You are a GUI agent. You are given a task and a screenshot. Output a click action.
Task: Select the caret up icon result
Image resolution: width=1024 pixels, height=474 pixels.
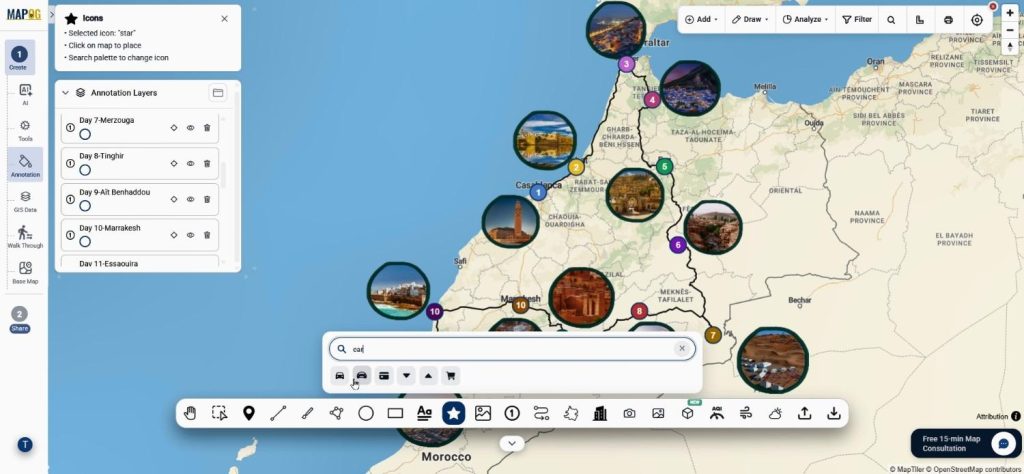428,375
